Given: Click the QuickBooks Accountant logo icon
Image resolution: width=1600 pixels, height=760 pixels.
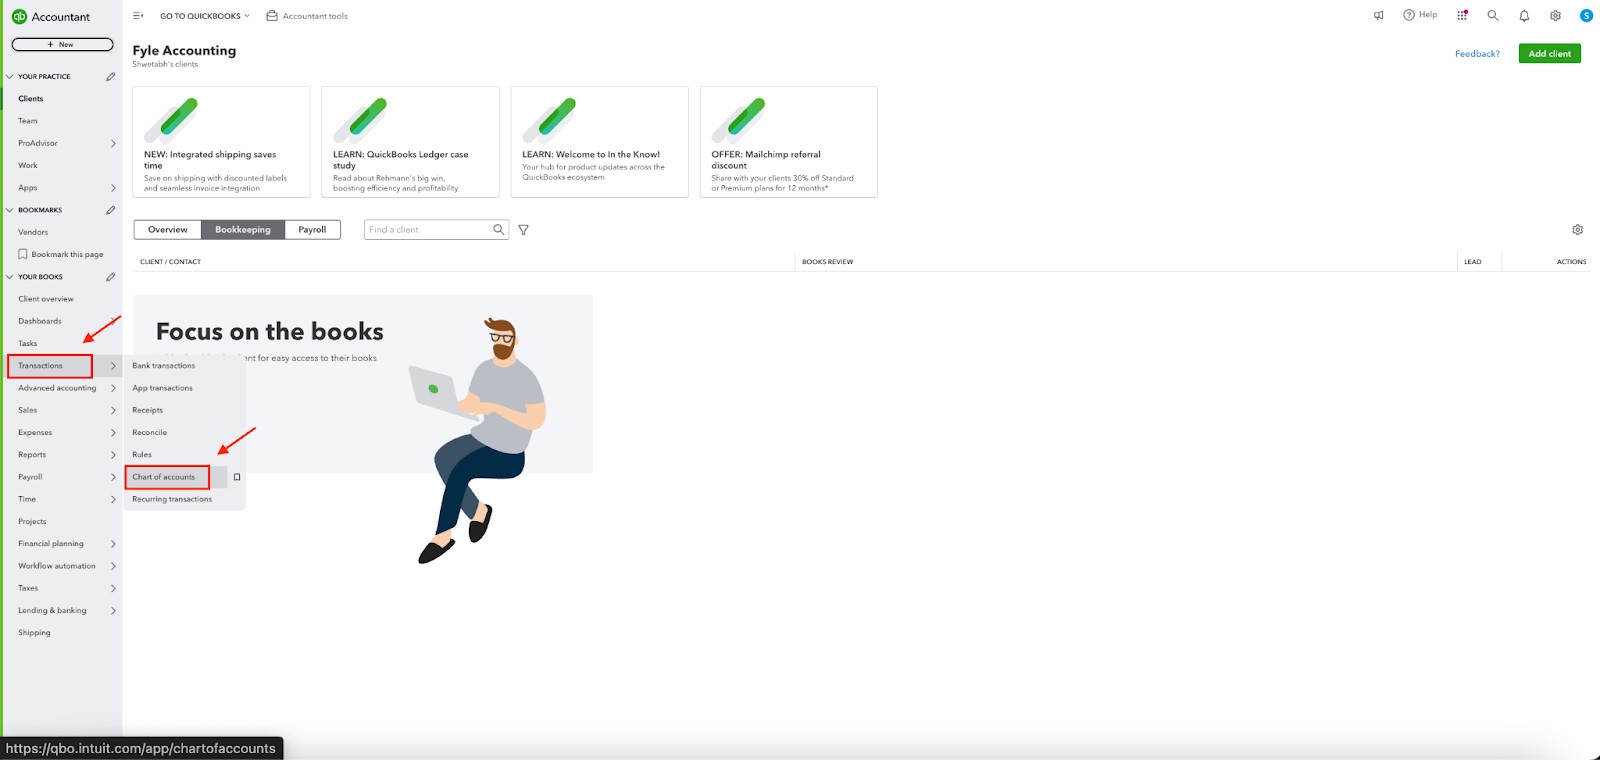Looking at the screenshot, I should pos(19,16).
